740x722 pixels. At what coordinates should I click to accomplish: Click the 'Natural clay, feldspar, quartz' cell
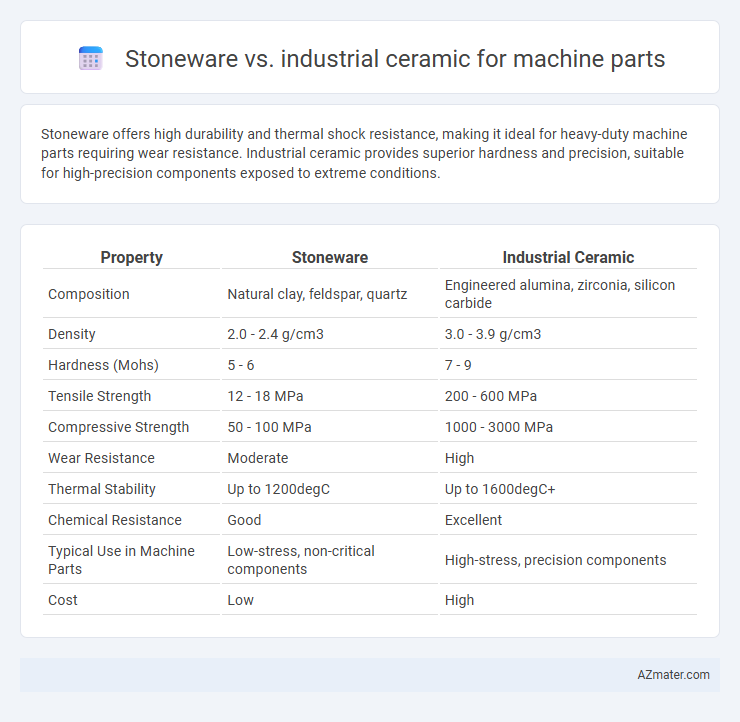(317, 294)
